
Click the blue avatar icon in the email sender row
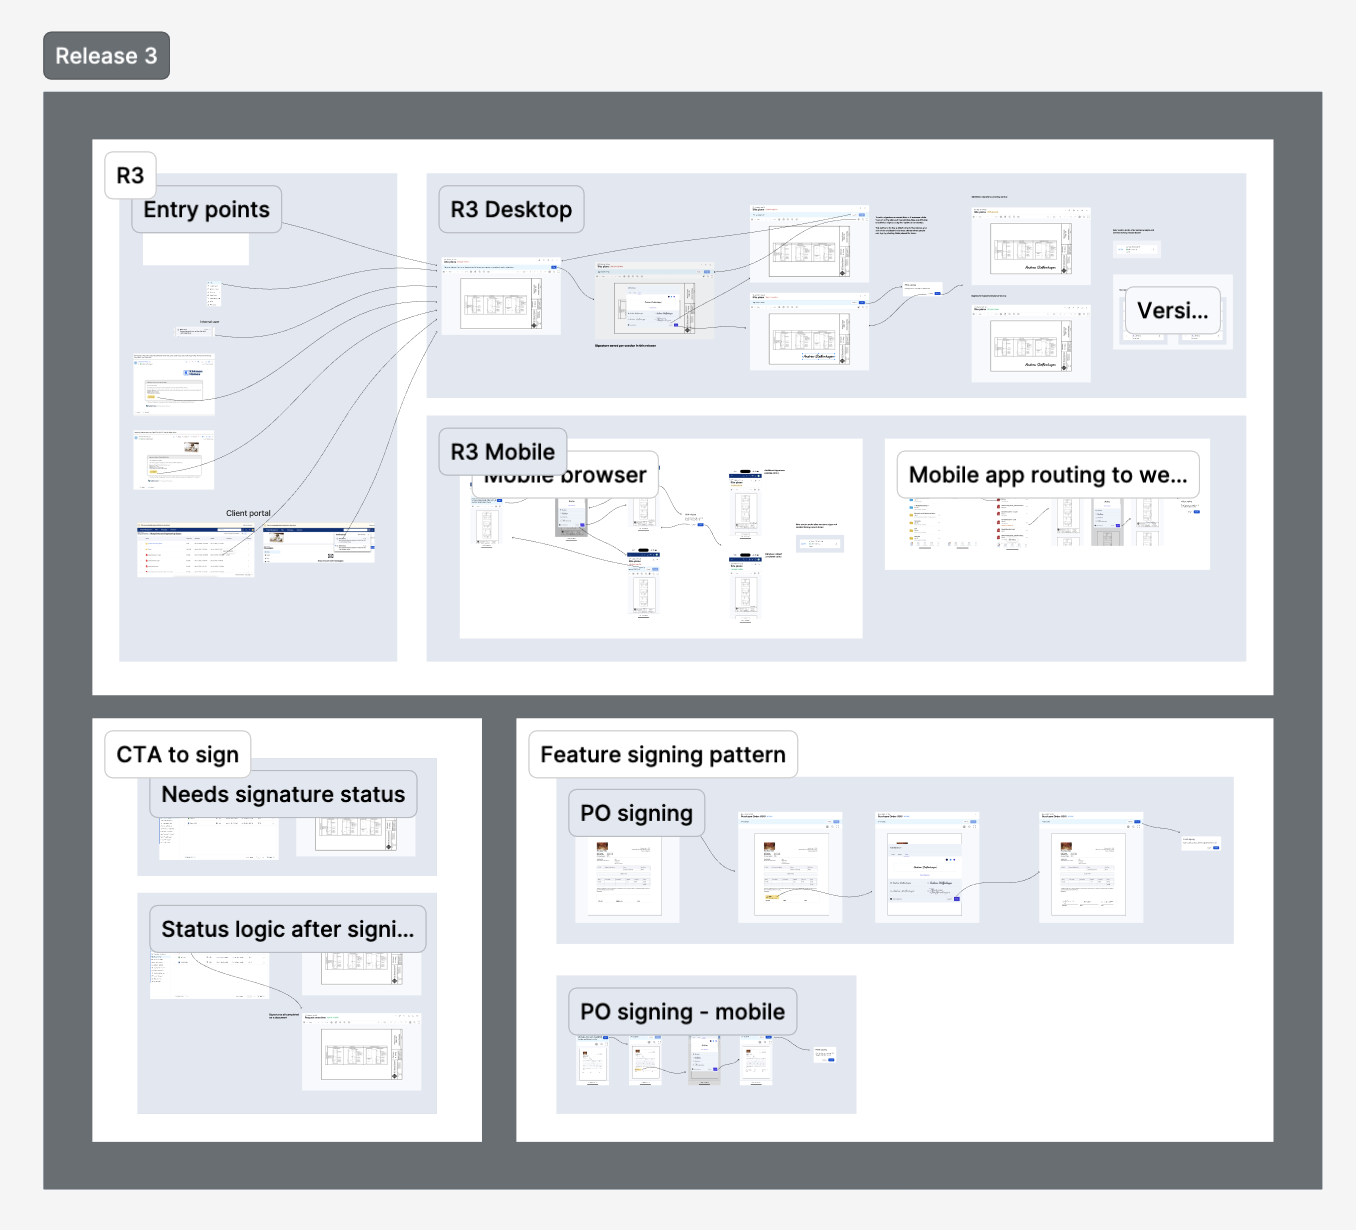[135, 363]
